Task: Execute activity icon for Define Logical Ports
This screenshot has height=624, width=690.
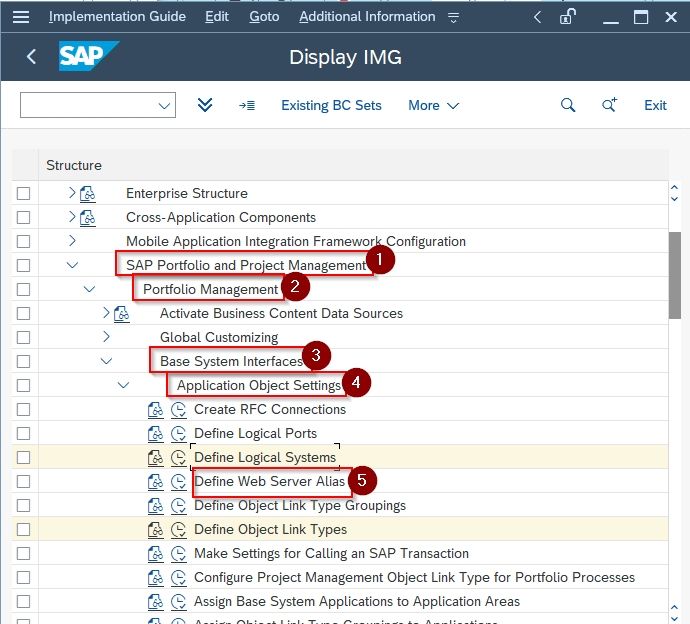Action: pyautogui.click(x=179, y=433)
